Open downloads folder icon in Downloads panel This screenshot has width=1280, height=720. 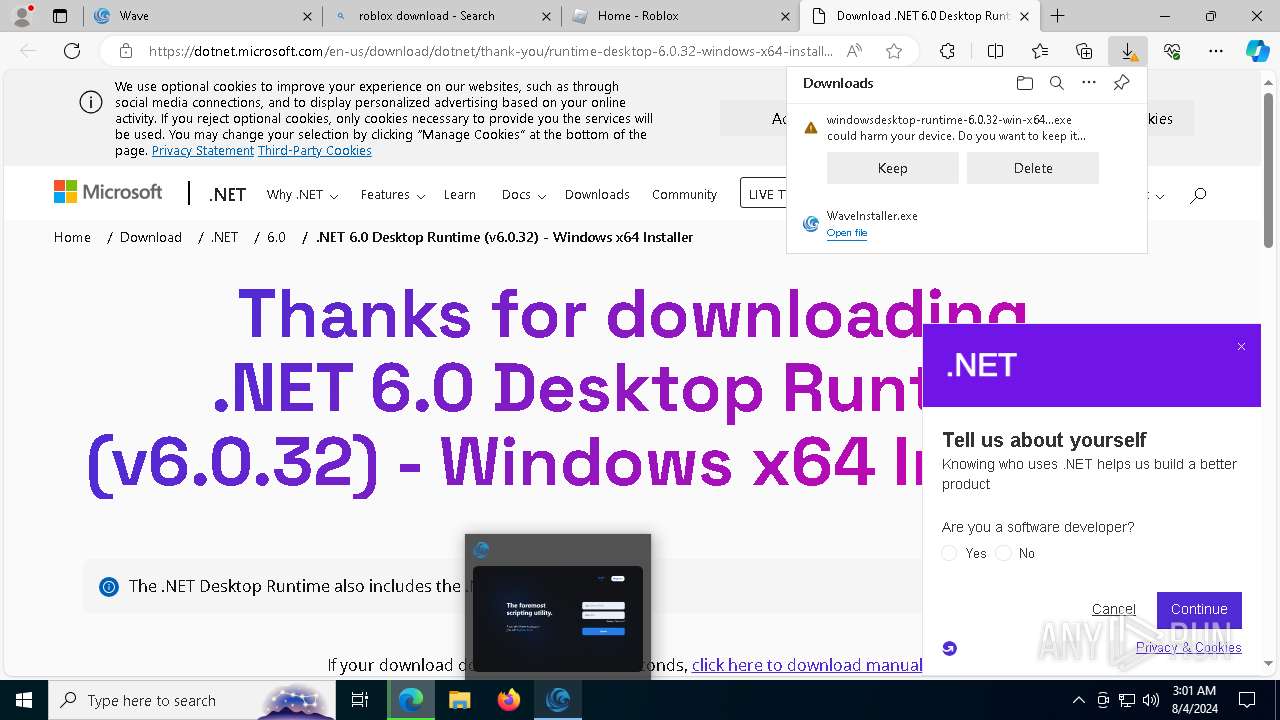[1024, 83]
